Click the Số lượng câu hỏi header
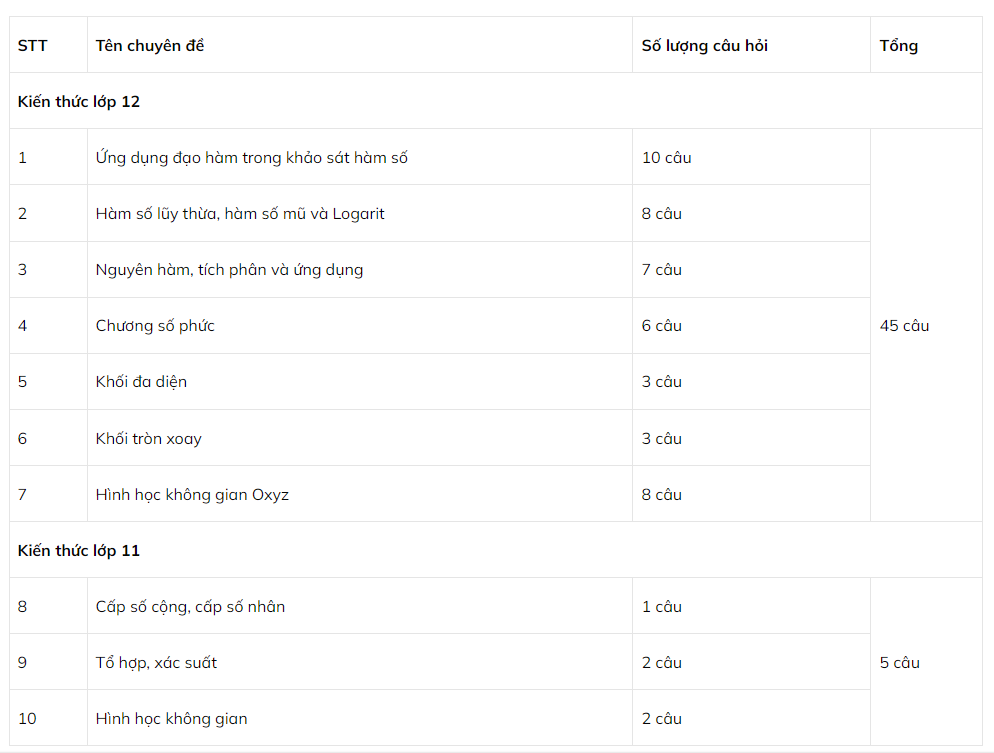Viewport: 994px width, 753px height. [705, 46]
